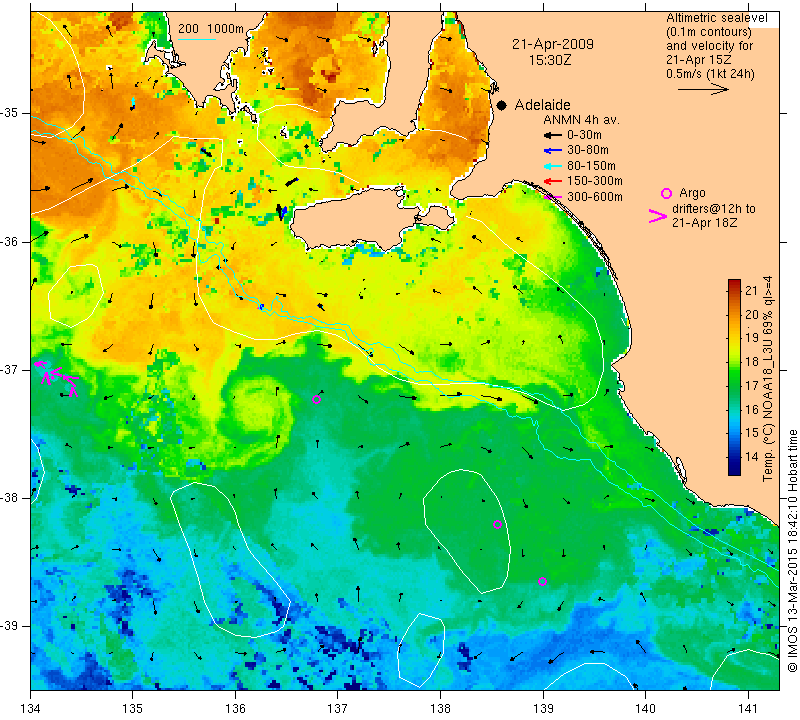800x720 pixels.
Task: Click the 'Altimetric sealevel' heading text
Action: (x=716, y=18)
